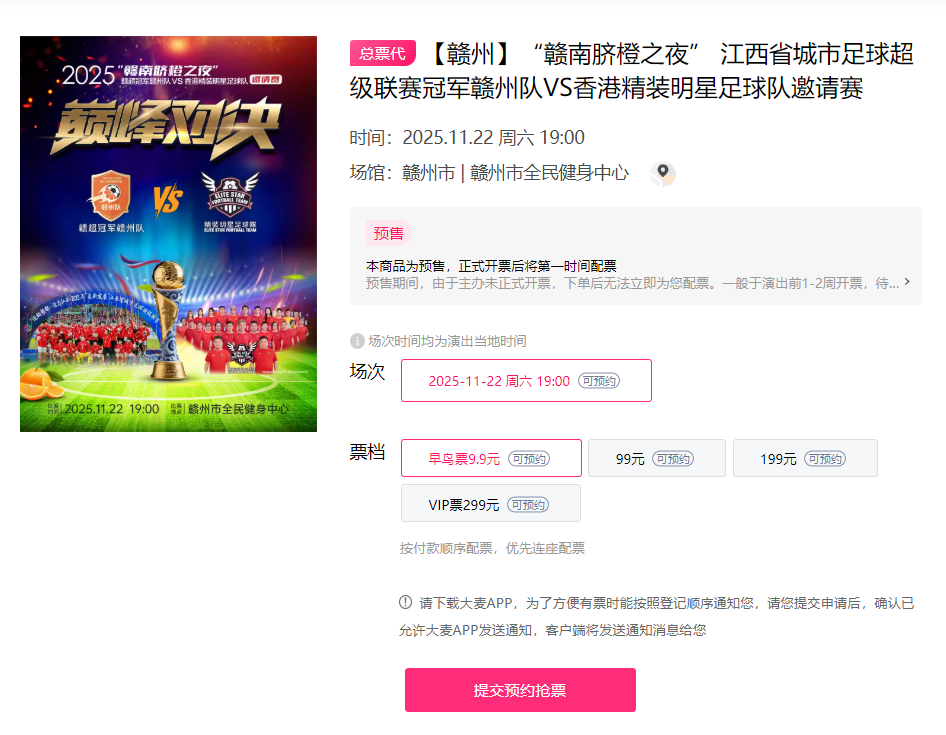The height and width of the screenshot is (735, 946).
Task: Expand the presale notice with the chevron arrow
Action: (907, 282)
